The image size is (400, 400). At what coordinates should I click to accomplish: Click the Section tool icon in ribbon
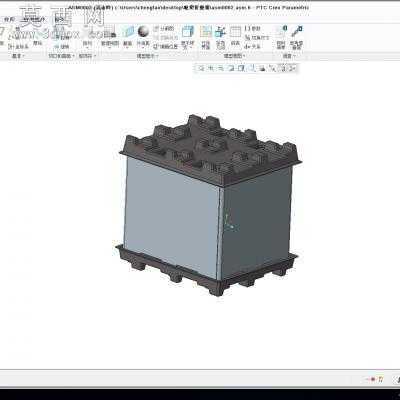pyautogui.click(x=128, y=32)
